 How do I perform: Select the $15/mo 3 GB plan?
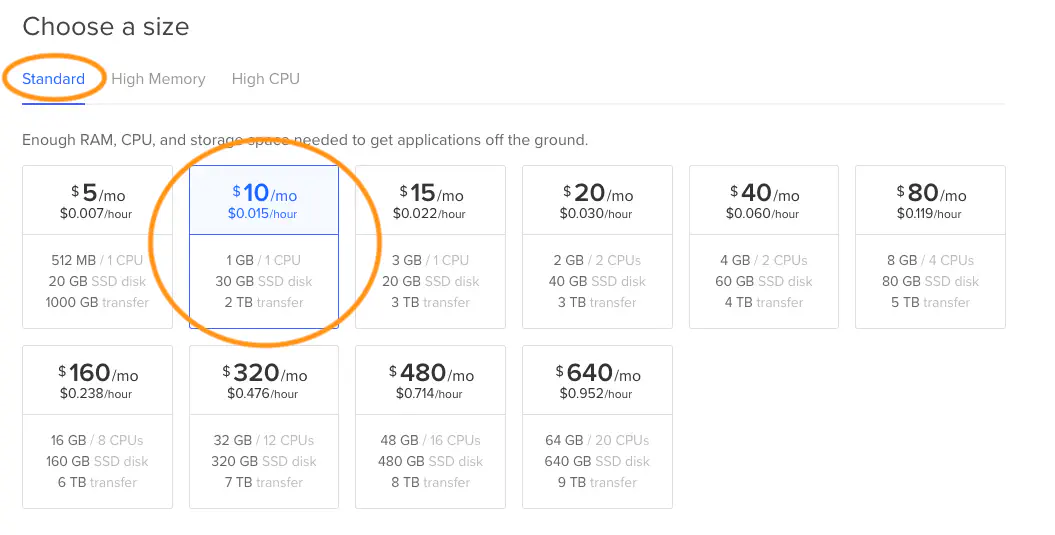430,246
